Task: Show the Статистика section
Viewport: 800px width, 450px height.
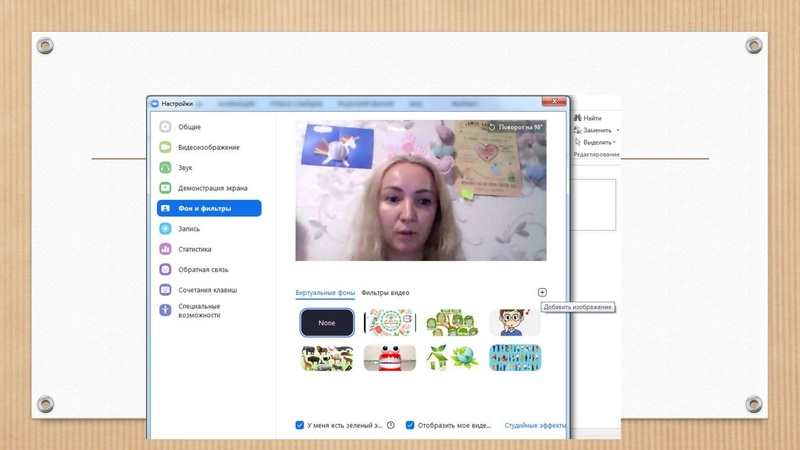Action: click(194, 249)
